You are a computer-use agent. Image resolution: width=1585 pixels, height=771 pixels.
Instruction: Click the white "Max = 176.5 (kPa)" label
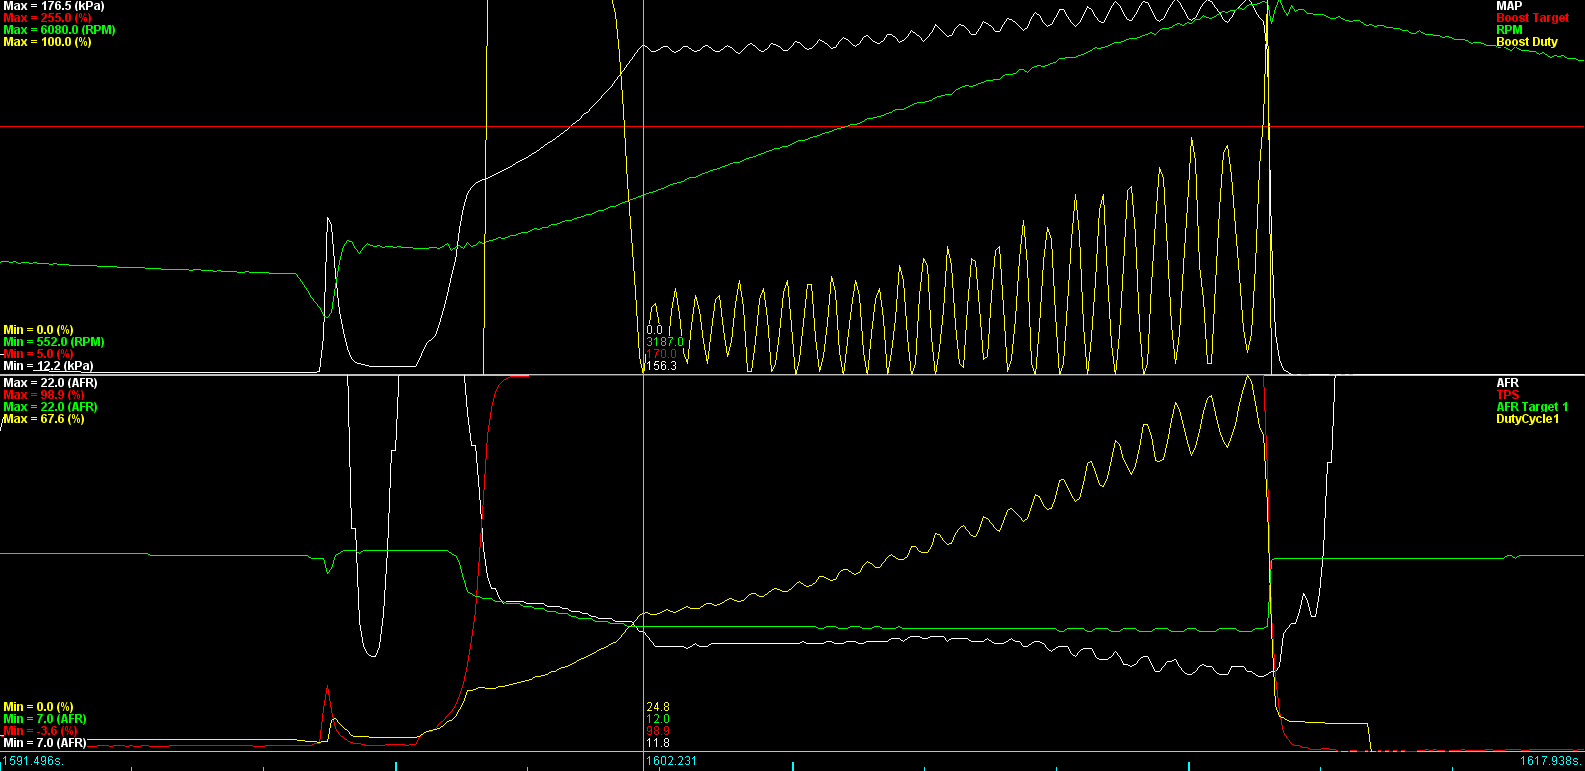pos(54,6)
